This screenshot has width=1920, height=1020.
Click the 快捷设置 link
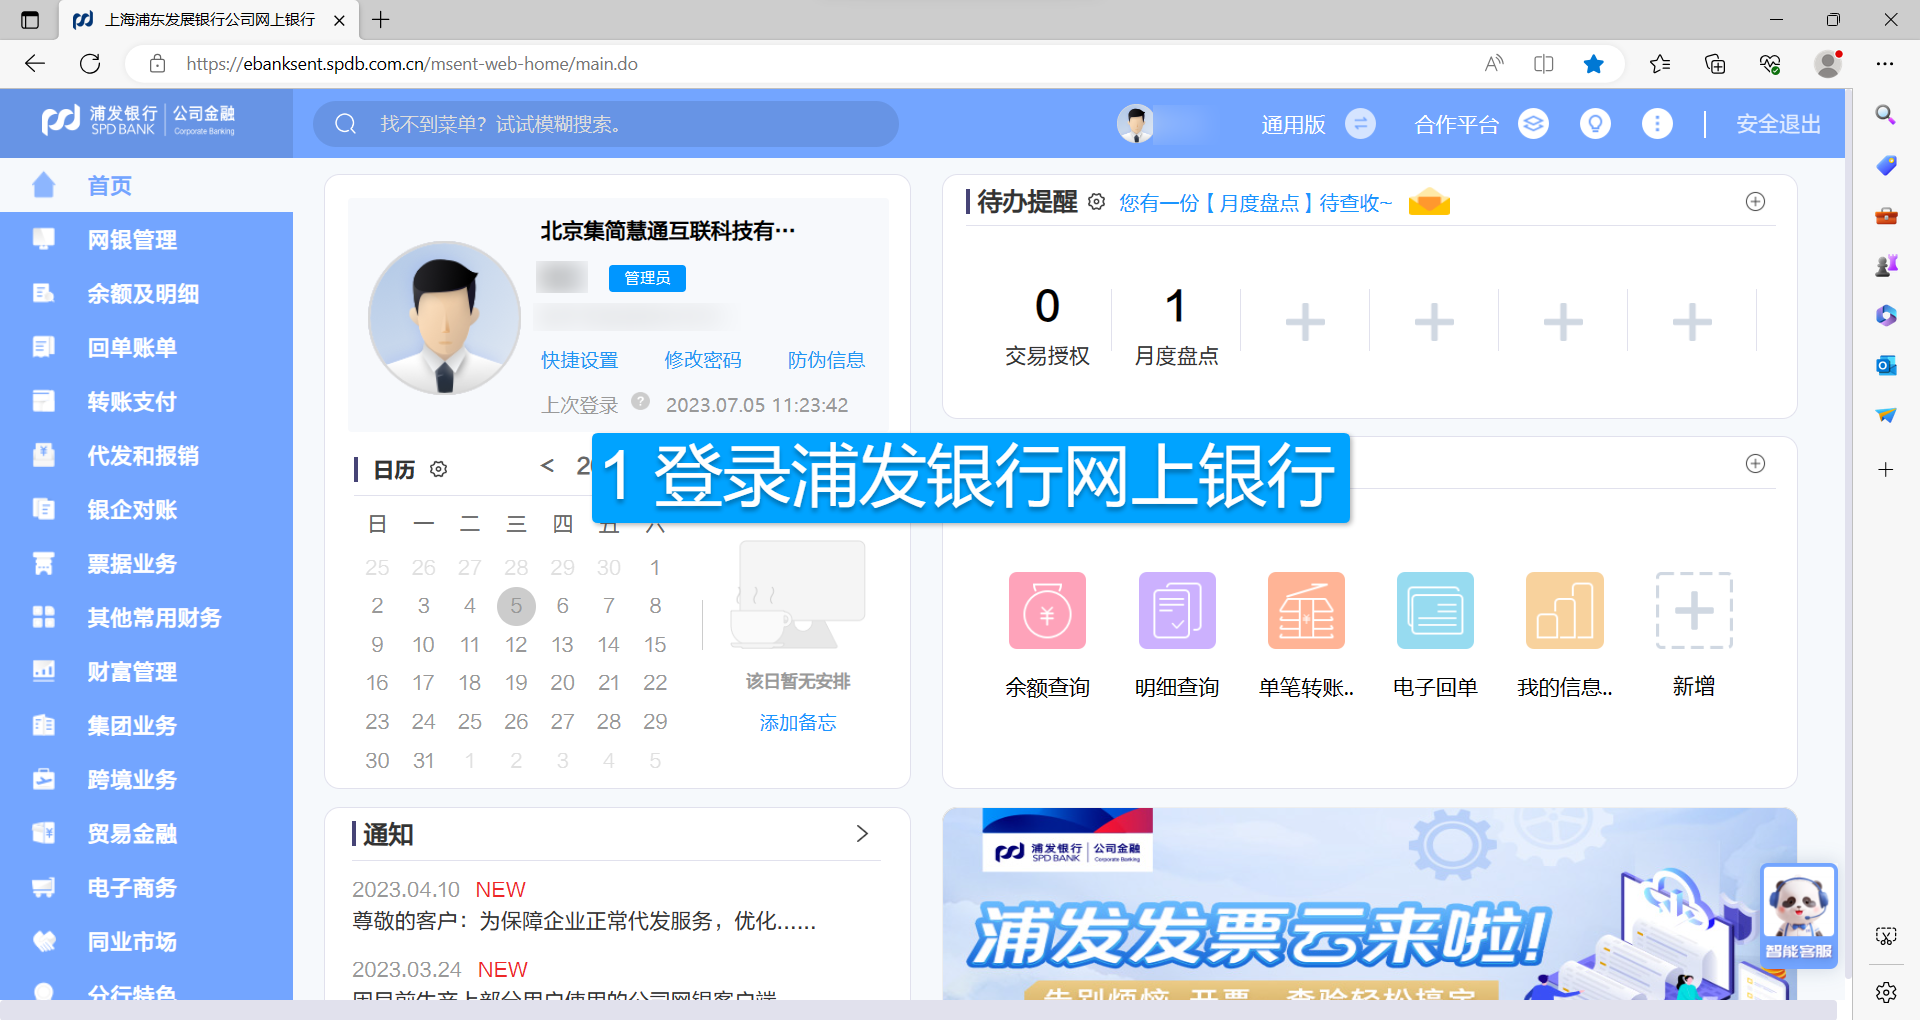coord(580,360)
